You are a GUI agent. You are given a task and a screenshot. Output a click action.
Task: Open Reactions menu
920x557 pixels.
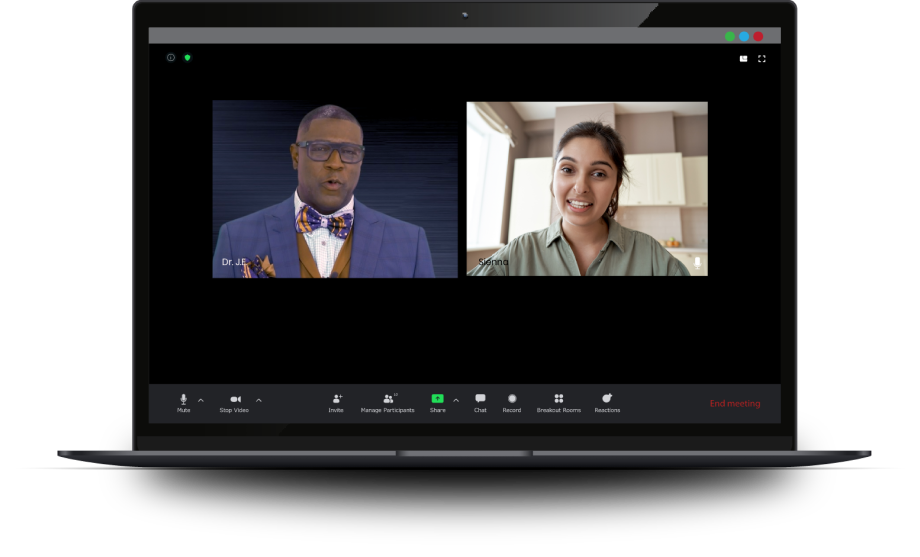[607, 403]
